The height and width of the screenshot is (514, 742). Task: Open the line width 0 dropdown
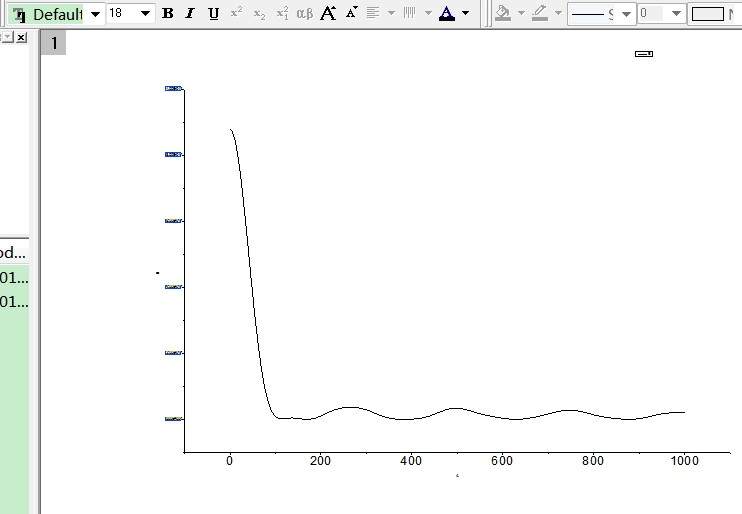tap(677, 14)
